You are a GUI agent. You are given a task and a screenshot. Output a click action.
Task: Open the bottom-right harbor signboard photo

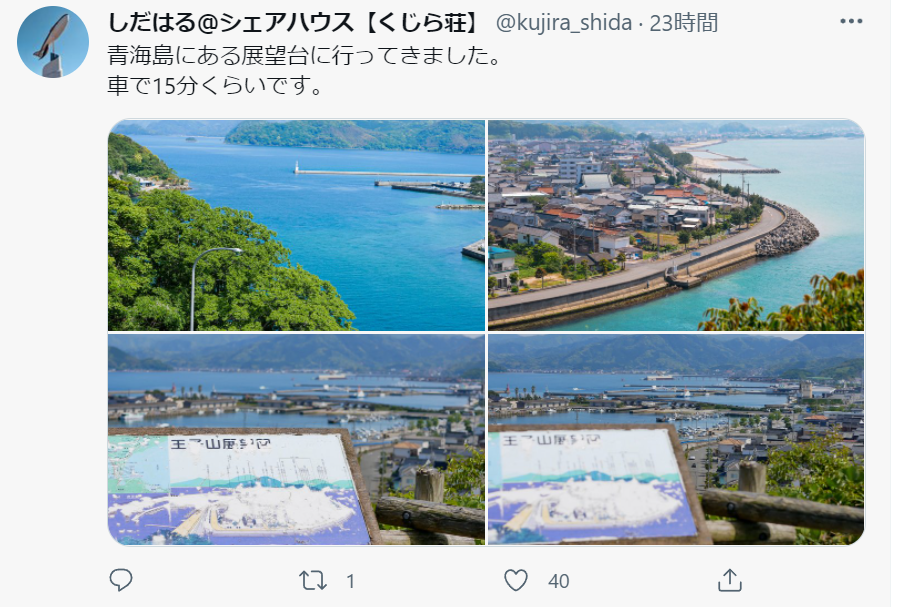coord(676,439)
